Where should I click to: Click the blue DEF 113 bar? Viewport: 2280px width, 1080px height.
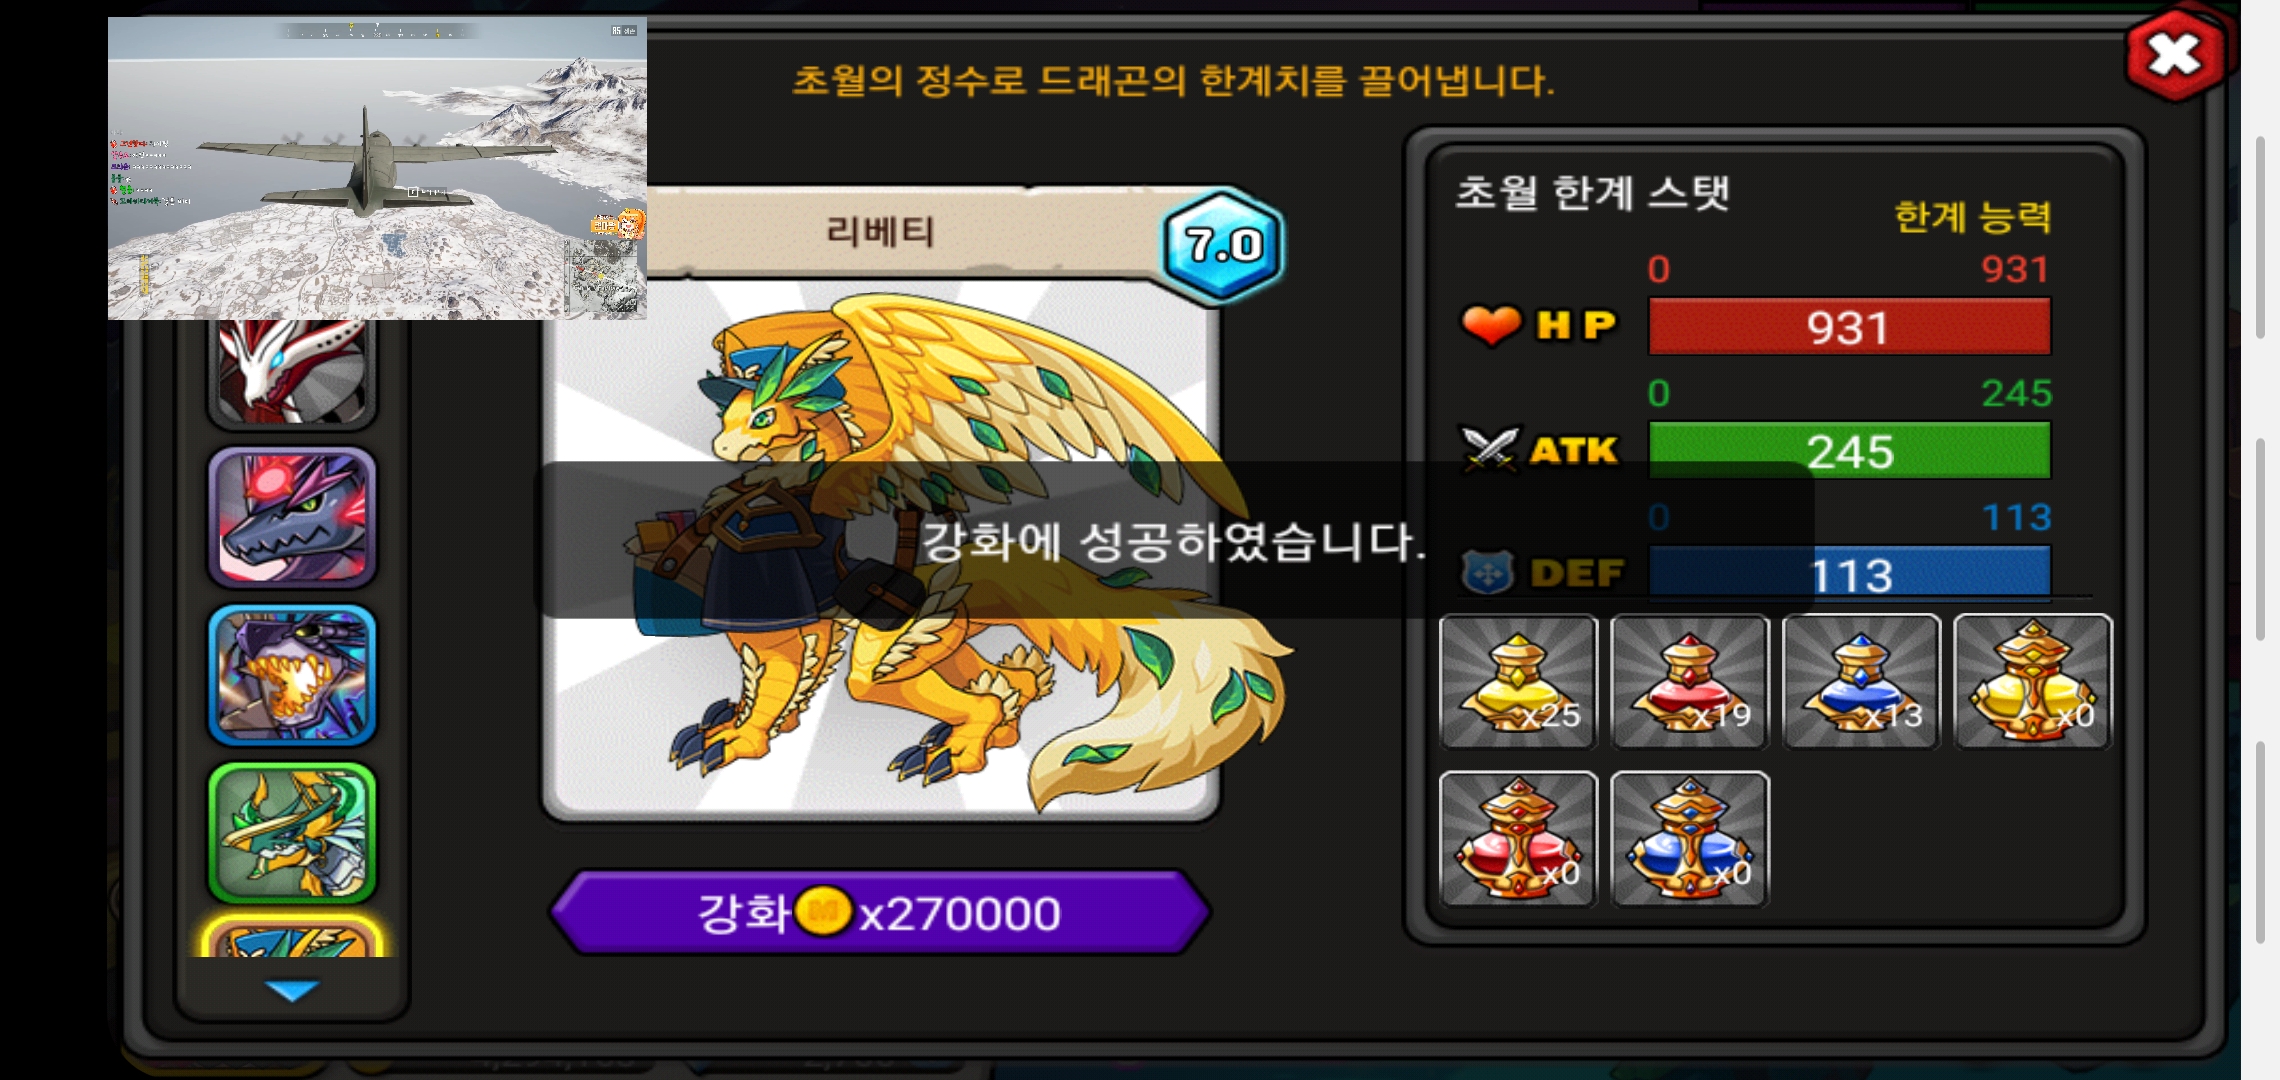1849,573
